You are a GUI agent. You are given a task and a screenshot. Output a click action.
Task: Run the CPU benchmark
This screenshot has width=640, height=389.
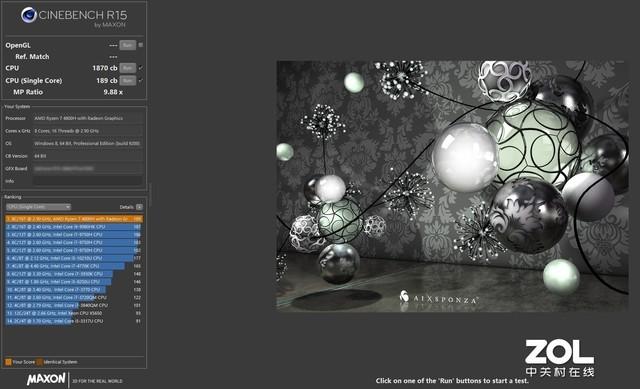pos(128,68)
